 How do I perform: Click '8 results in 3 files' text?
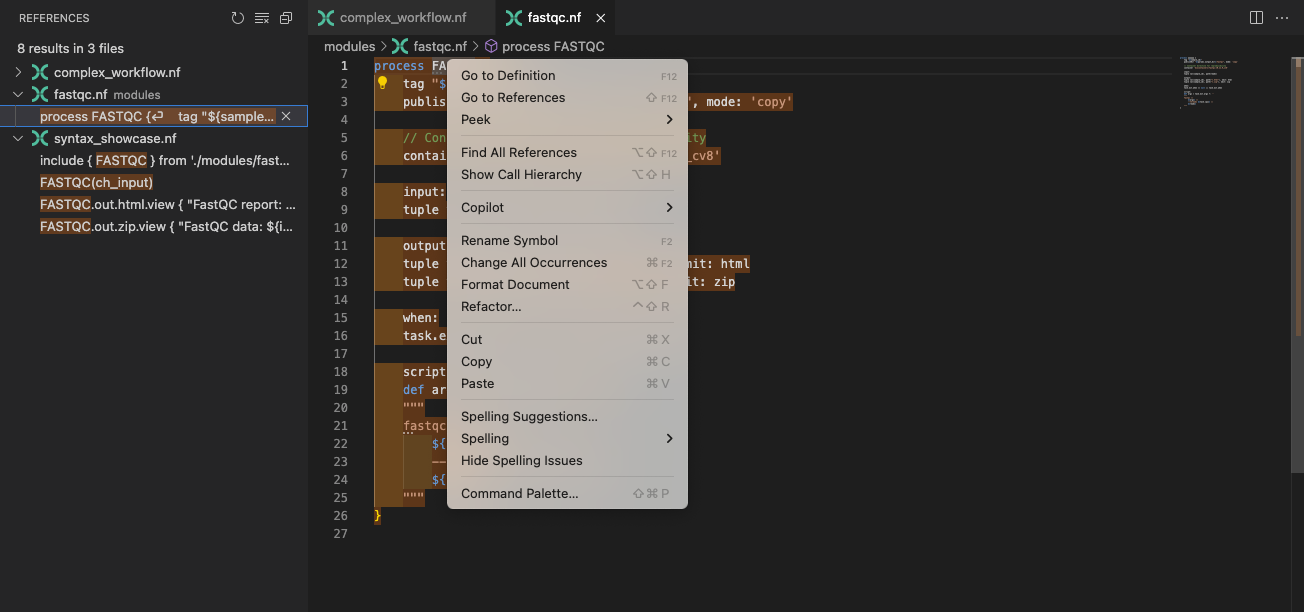70,48
